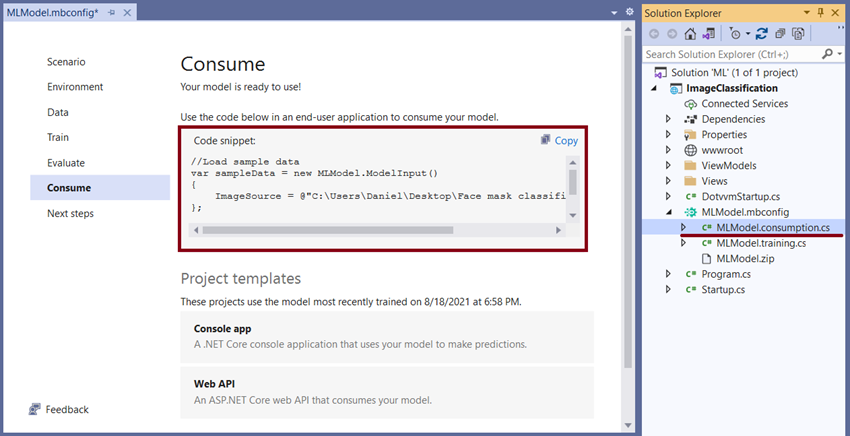Click the Show All Files icon
Image resolution: width=850 pixels, height=436 pixels.
(x=798, y=34)
